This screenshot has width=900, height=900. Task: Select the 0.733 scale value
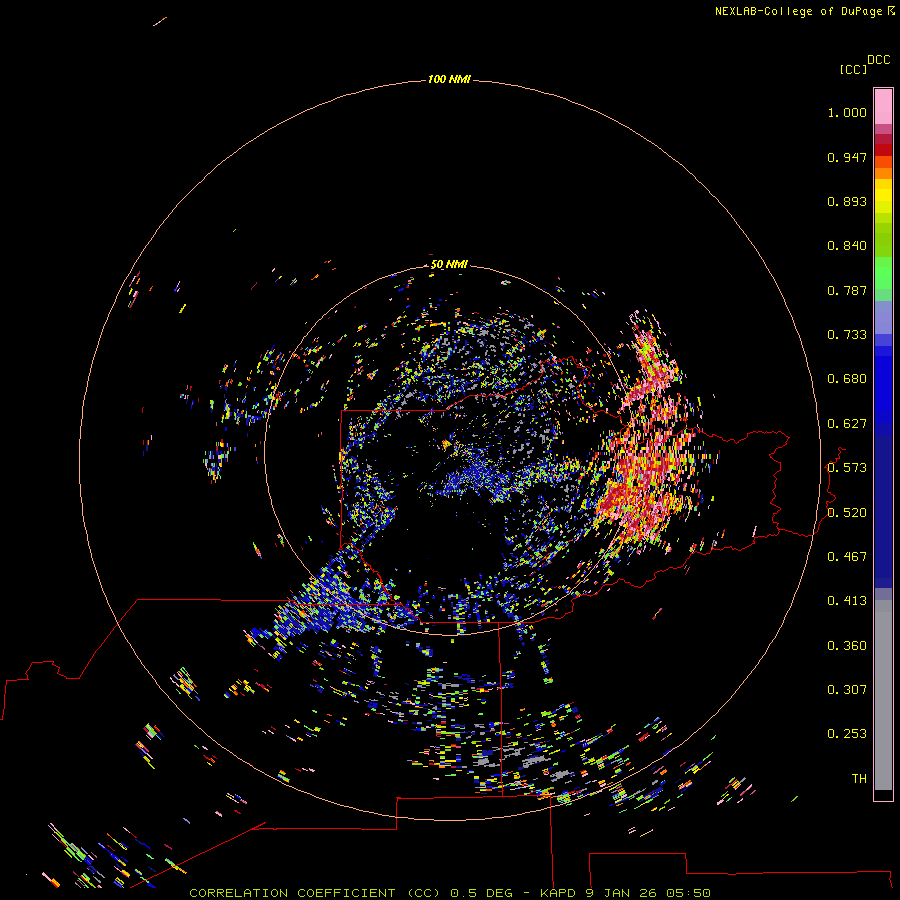(847, 335)
